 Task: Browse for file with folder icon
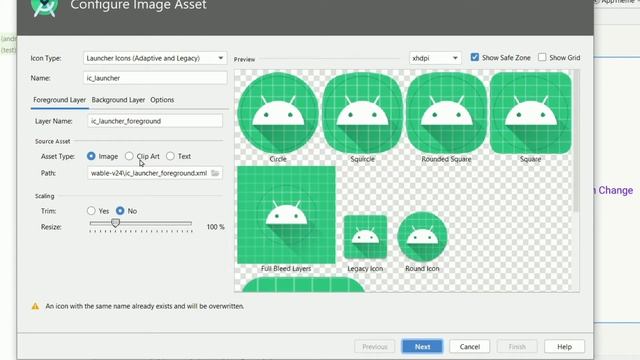click(215, 173)
